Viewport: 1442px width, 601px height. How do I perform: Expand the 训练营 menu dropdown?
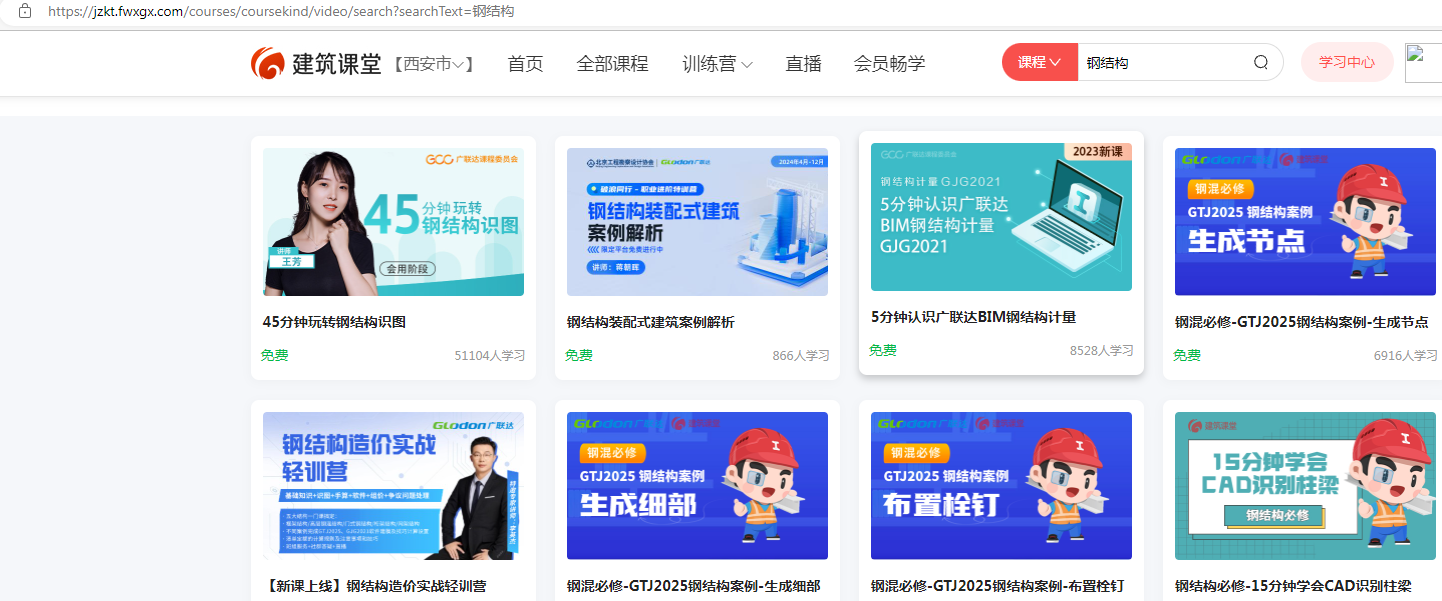click(x=717, y=63)
